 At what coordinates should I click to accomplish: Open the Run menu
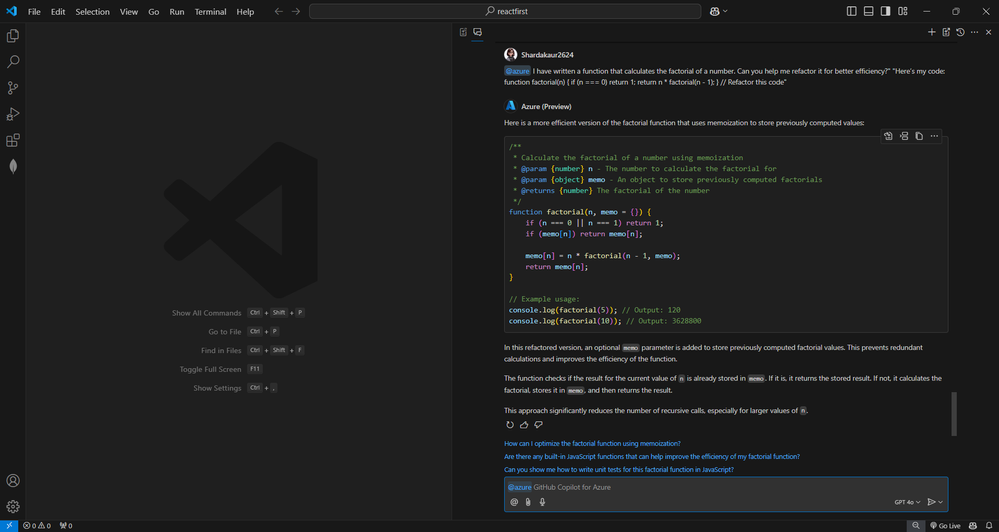tap(176, 11)
